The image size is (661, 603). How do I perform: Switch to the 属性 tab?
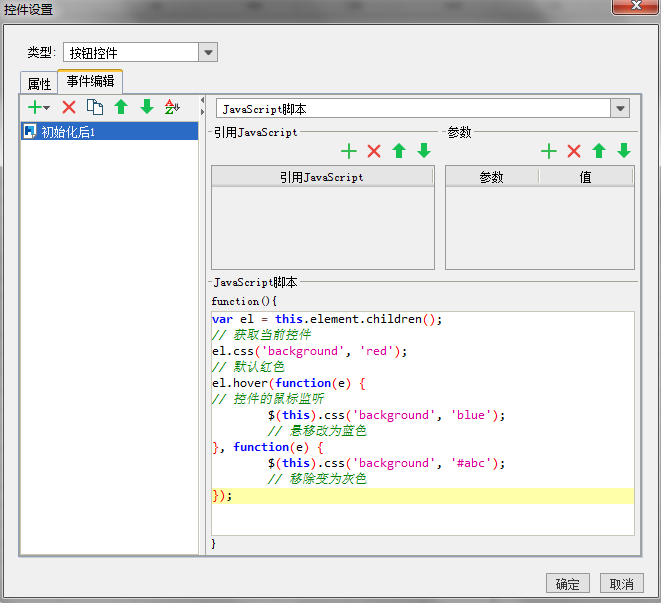coord(39,83)
